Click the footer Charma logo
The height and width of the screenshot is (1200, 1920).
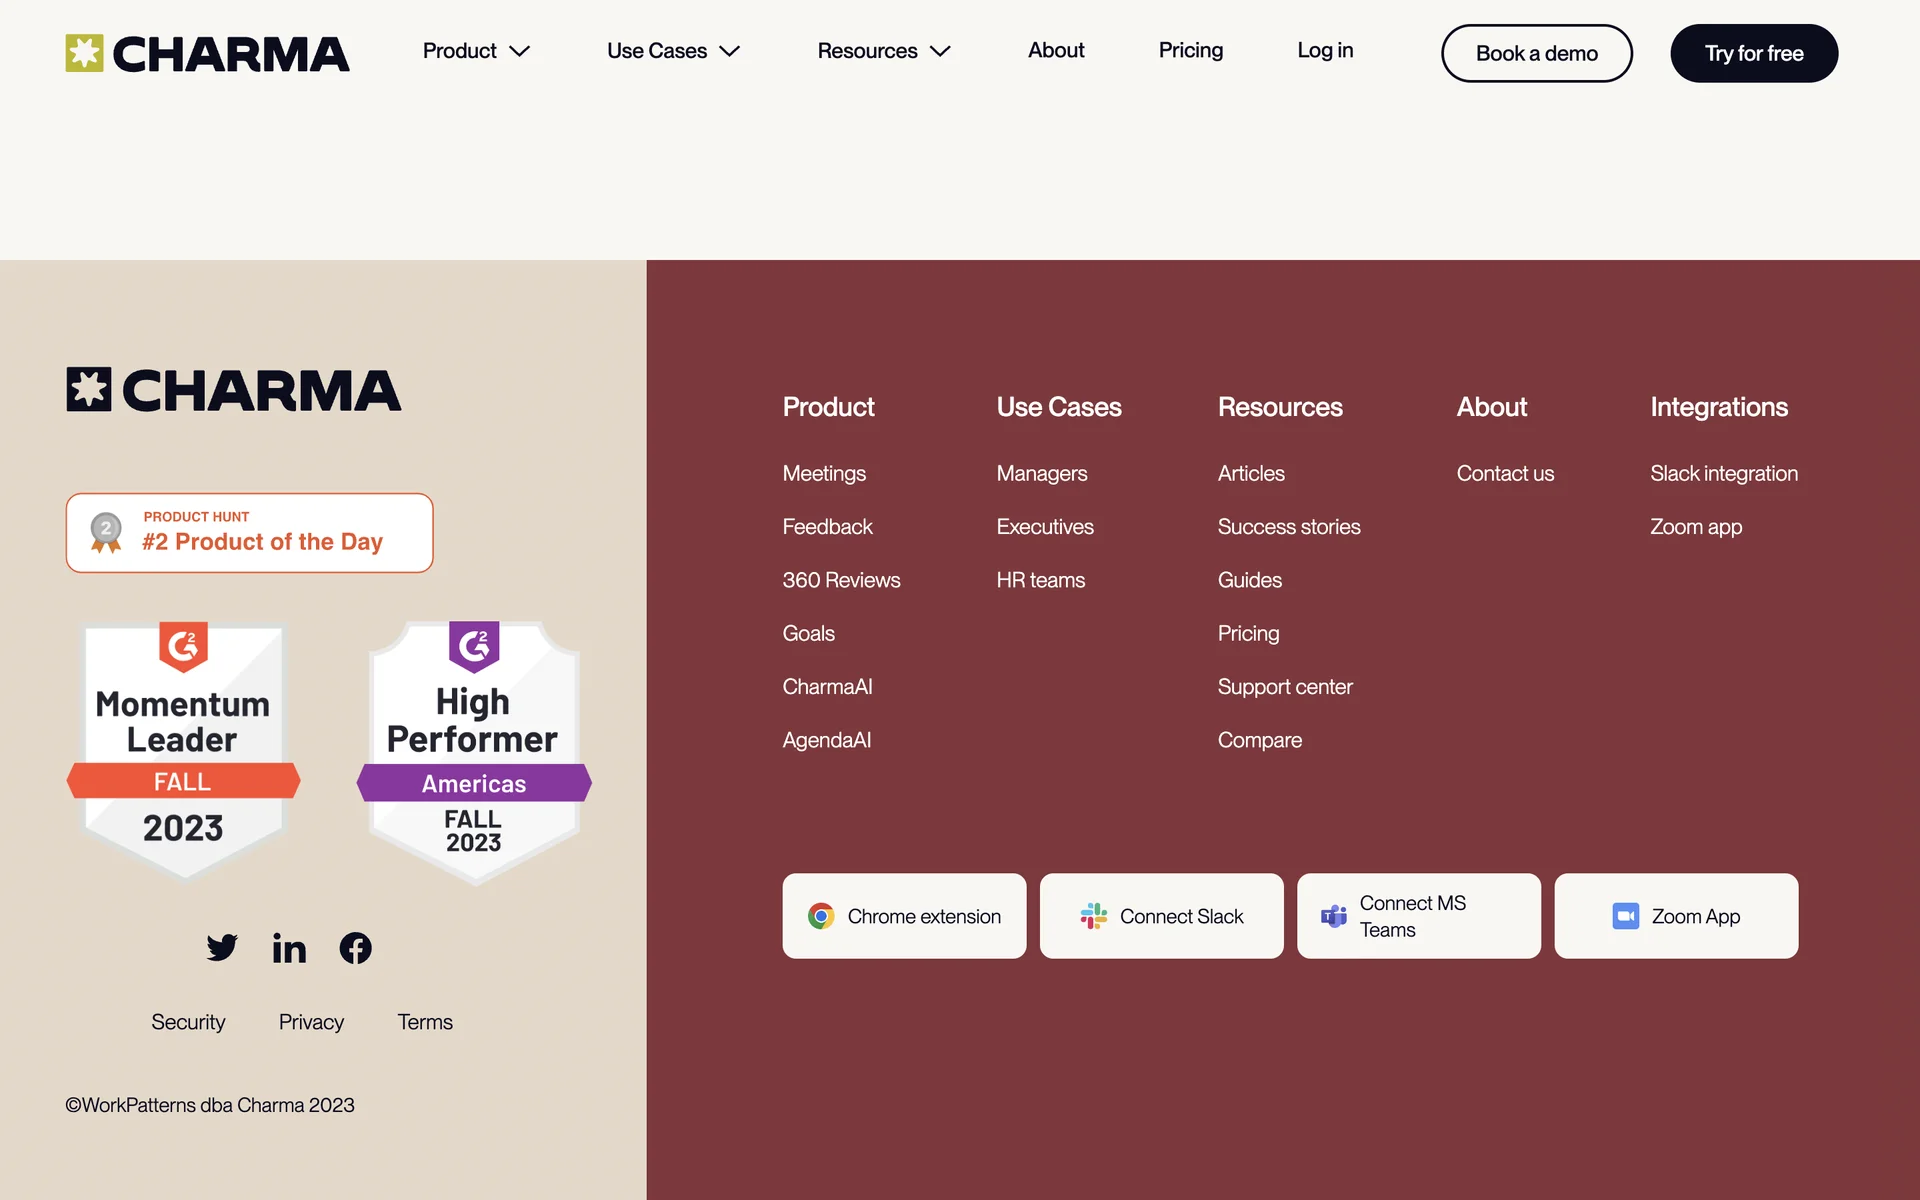point(233,390)
